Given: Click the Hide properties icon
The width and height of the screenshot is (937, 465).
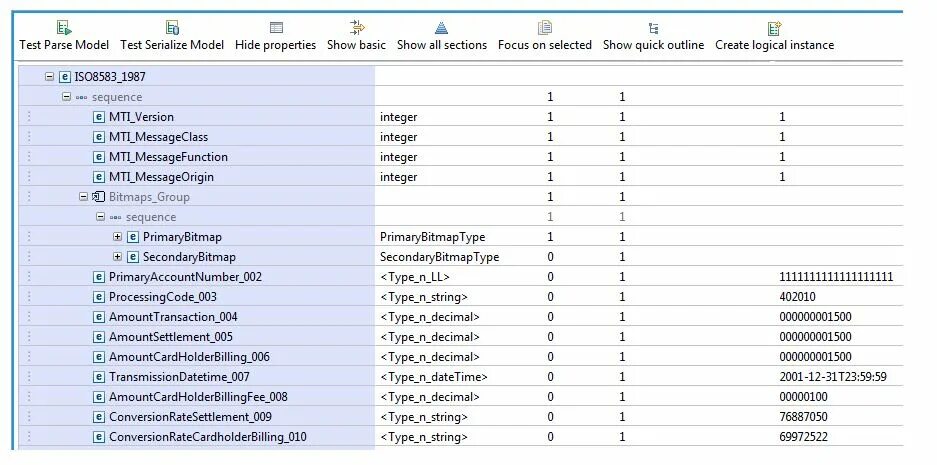Looking at the screenshot, I should click(x=276, y=28).
